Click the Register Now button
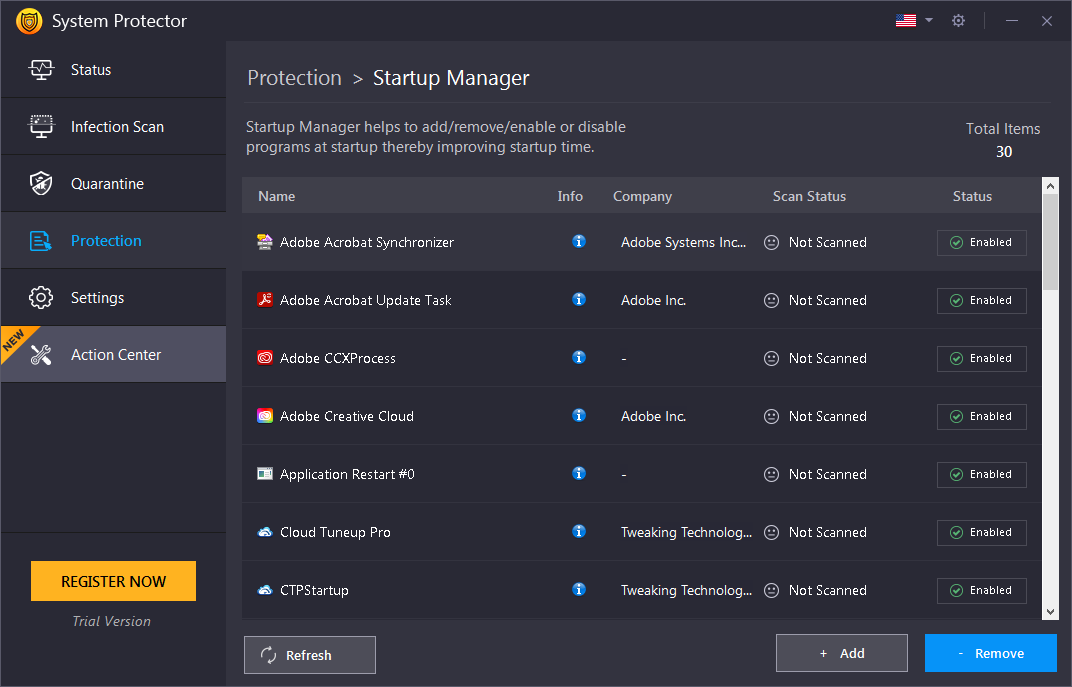Image resolution: width=1072 pixels, height=687 pixels. coord(113,581)
